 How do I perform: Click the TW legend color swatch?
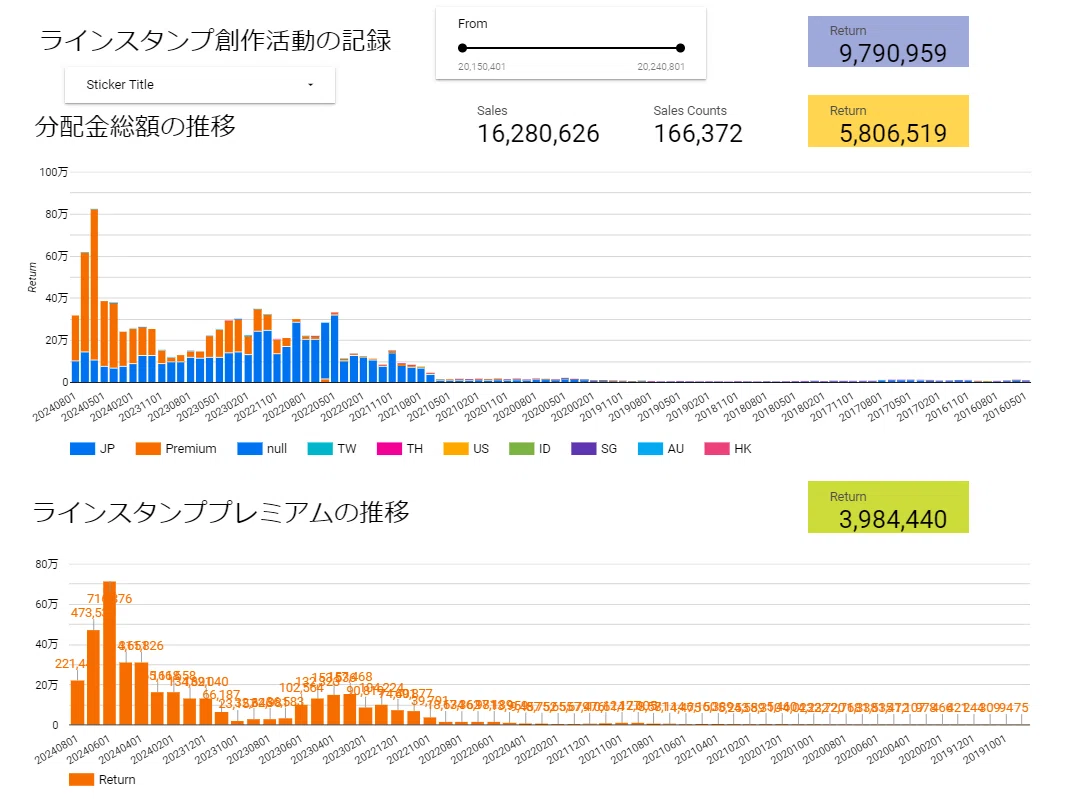(x=320, y=448)
